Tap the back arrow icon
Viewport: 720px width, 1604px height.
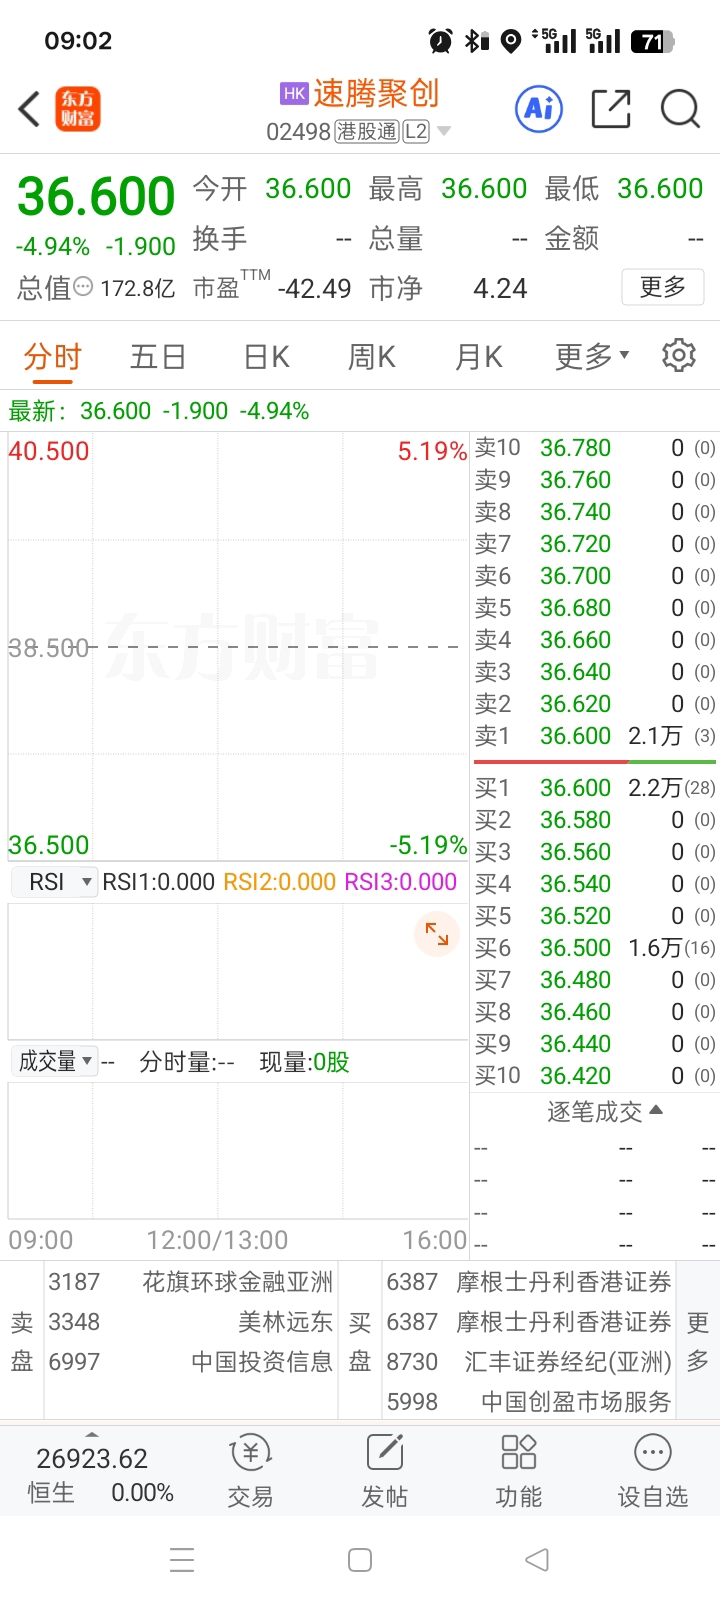click(x=29, y=109)
